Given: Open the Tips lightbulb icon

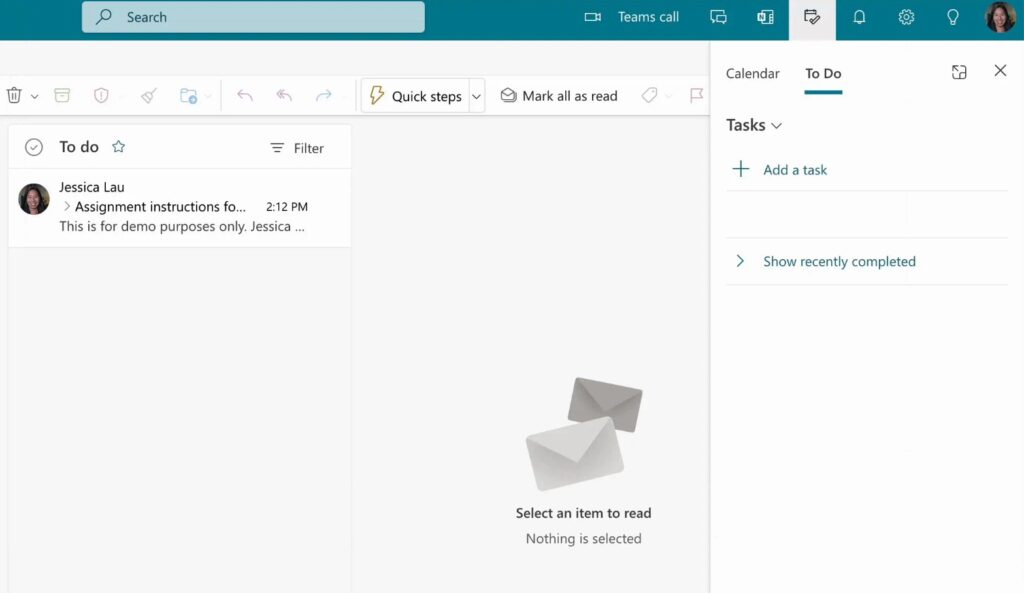Looking at the screenshot, I should point(953,17).
